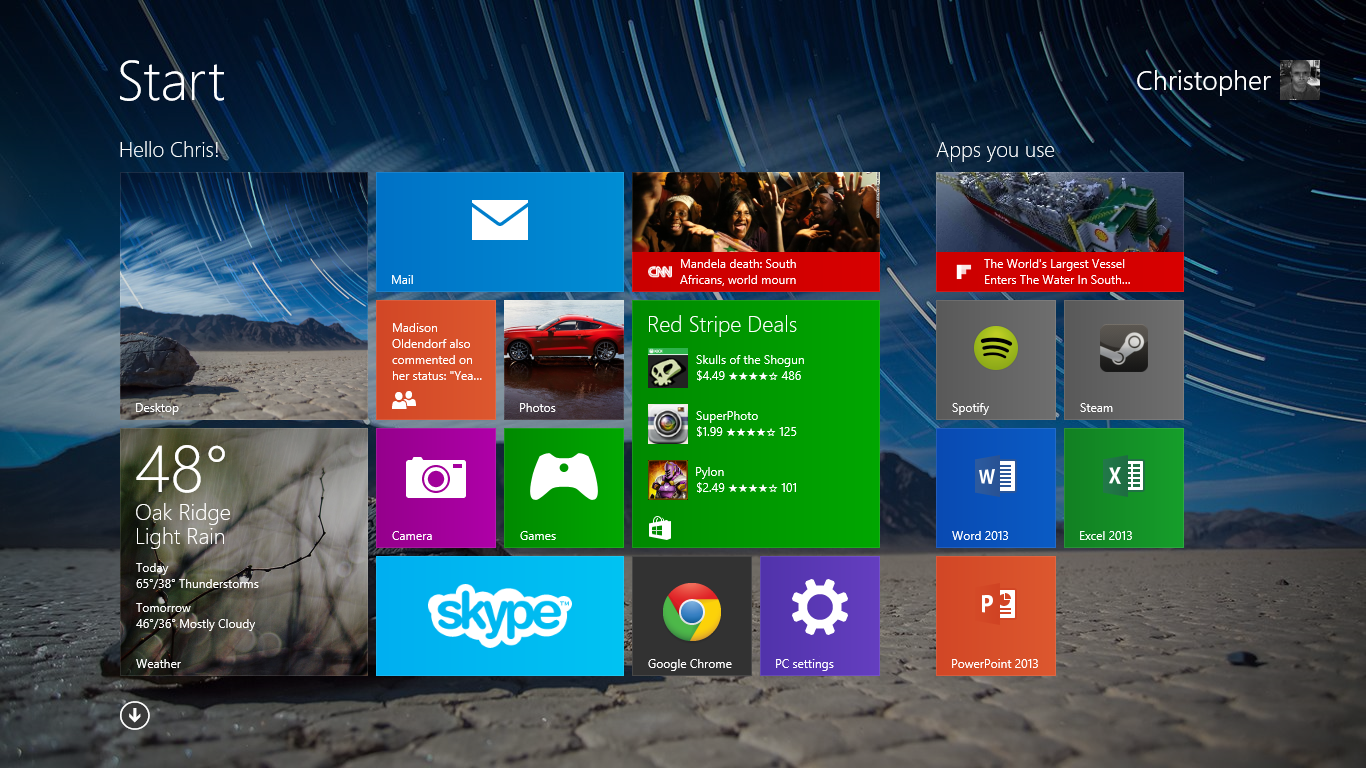Click the SuperPhoto app icon
Viewport: 1366px width, 768px height.
coord(668,424)
